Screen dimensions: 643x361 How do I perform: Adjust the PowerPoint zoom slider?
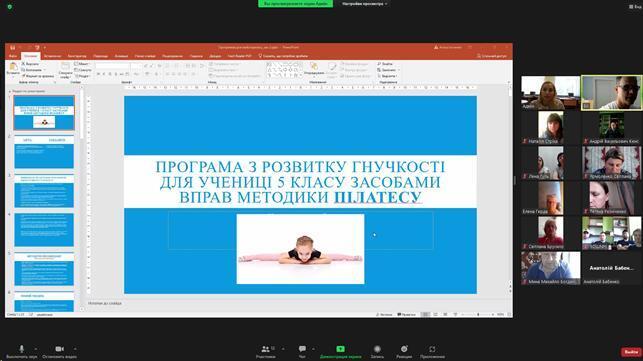(x=478, y=314)
